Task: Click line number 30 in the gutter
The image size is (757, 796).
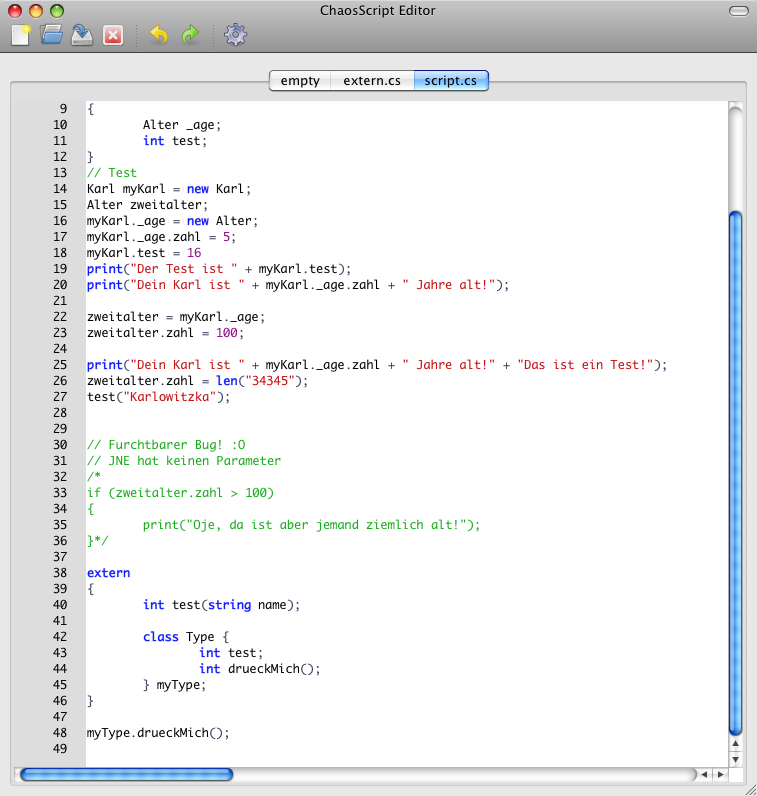Action: (58, 445)
